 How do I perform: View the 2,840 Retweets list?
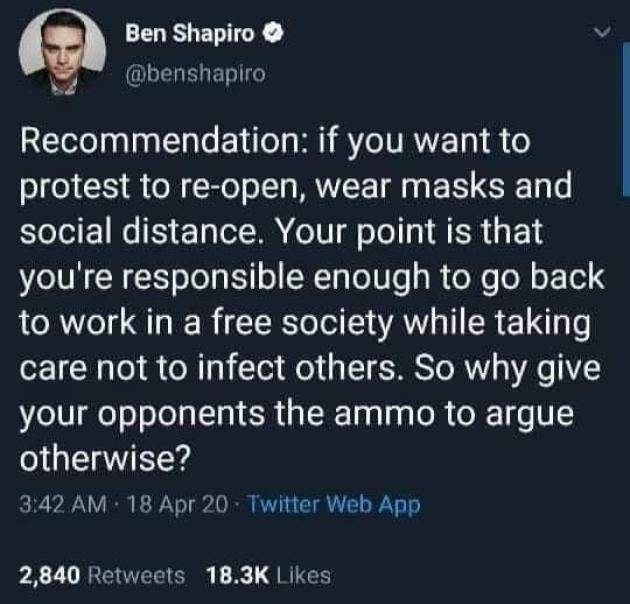click(x=102, y=575)
